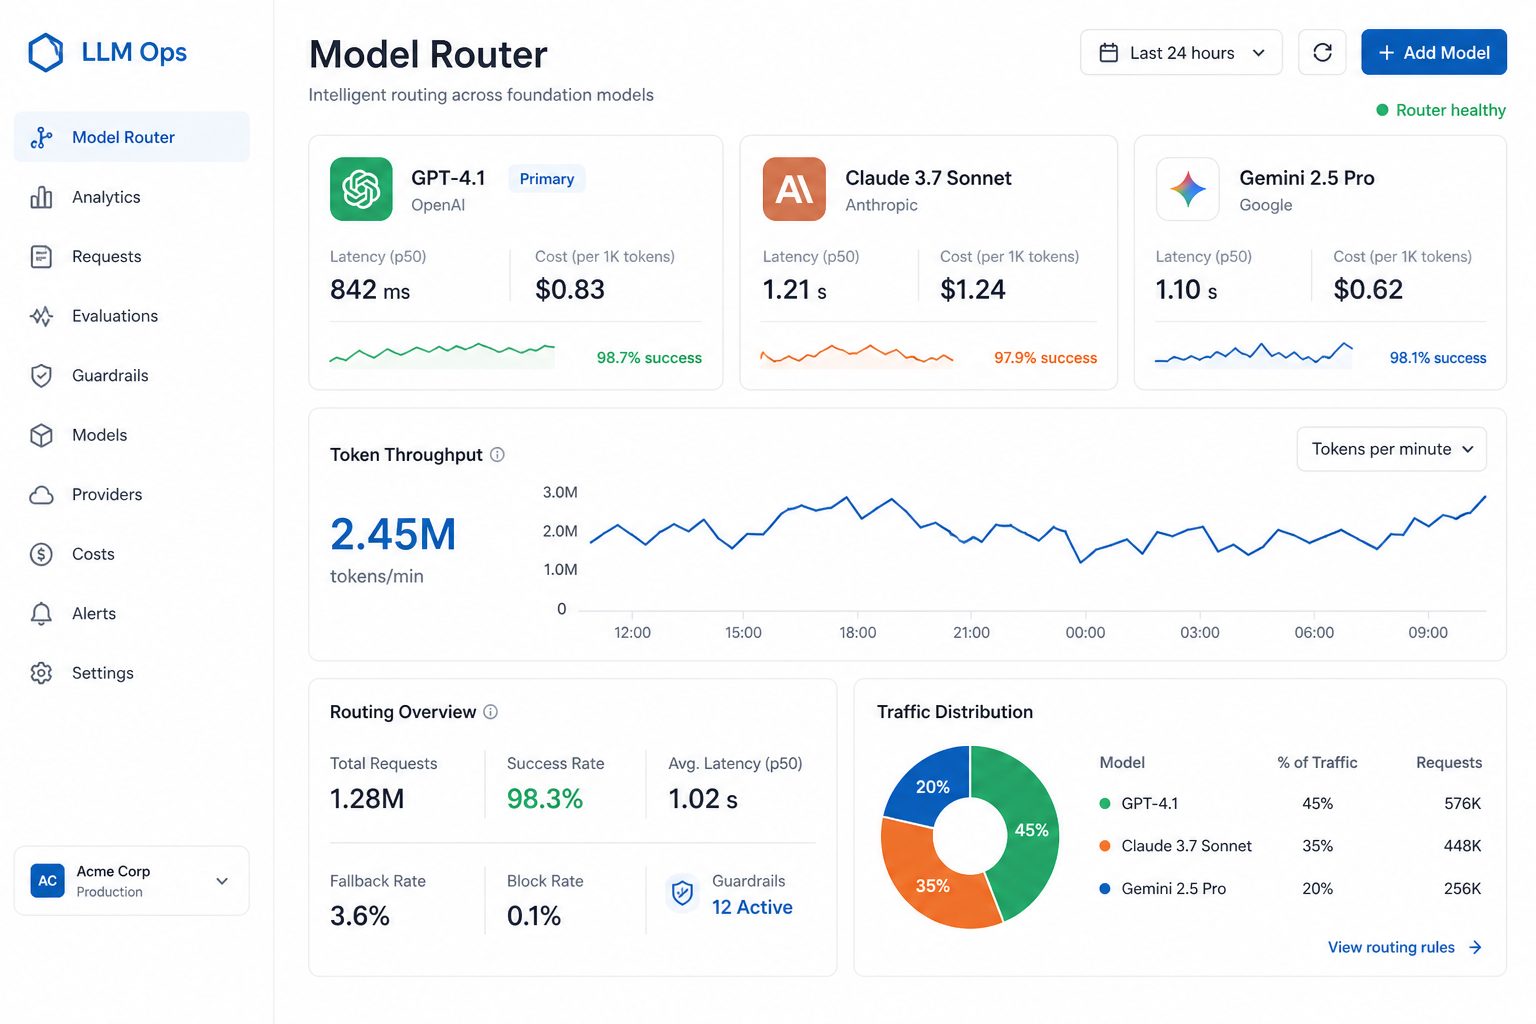This screenshot has width=1536, height=1024.
Task: Click the $1.24 cost value
Action: [x=973, y=290]
